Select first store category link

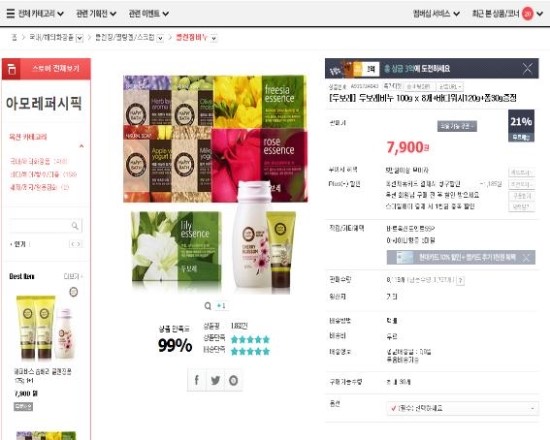click(x=38, y=161)
